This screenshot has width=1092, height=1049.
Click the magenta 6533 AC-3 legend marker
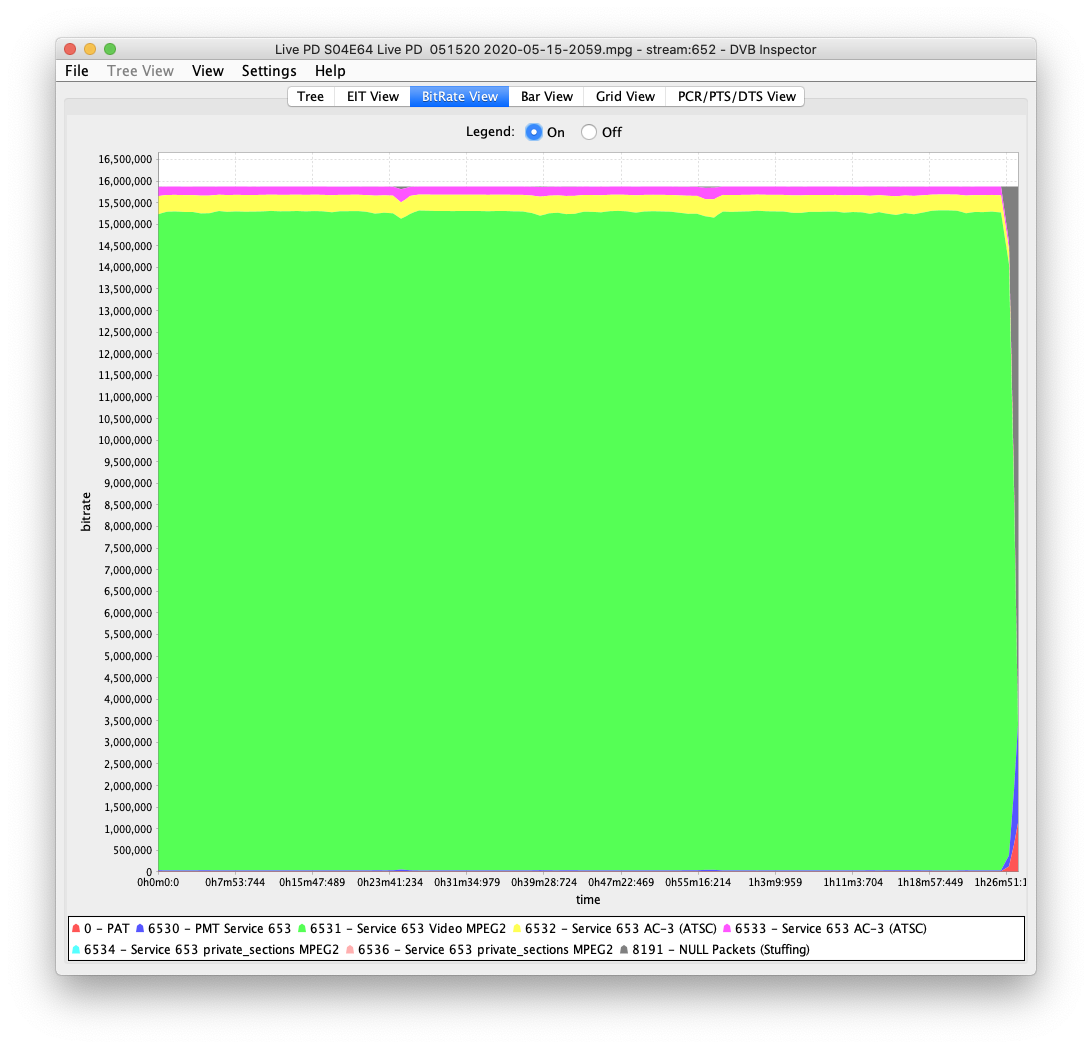pos(727,929)
